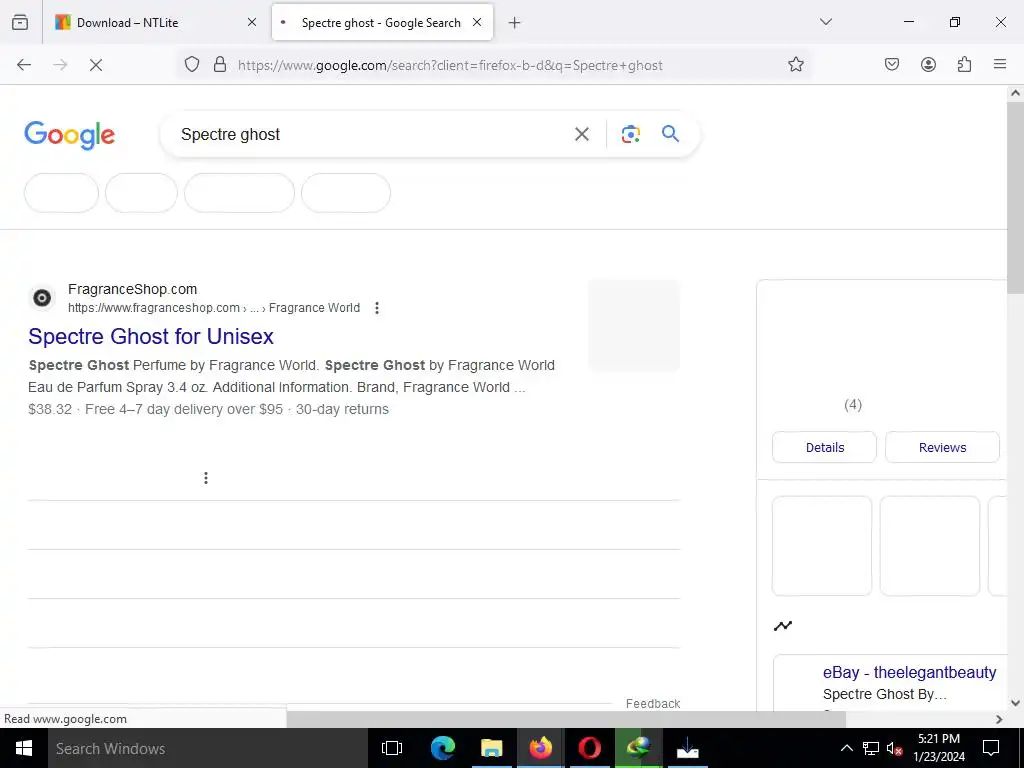1024x768 pixels.
Task: Open Firefox application hamburger menu
Action: click(1000, 65)
